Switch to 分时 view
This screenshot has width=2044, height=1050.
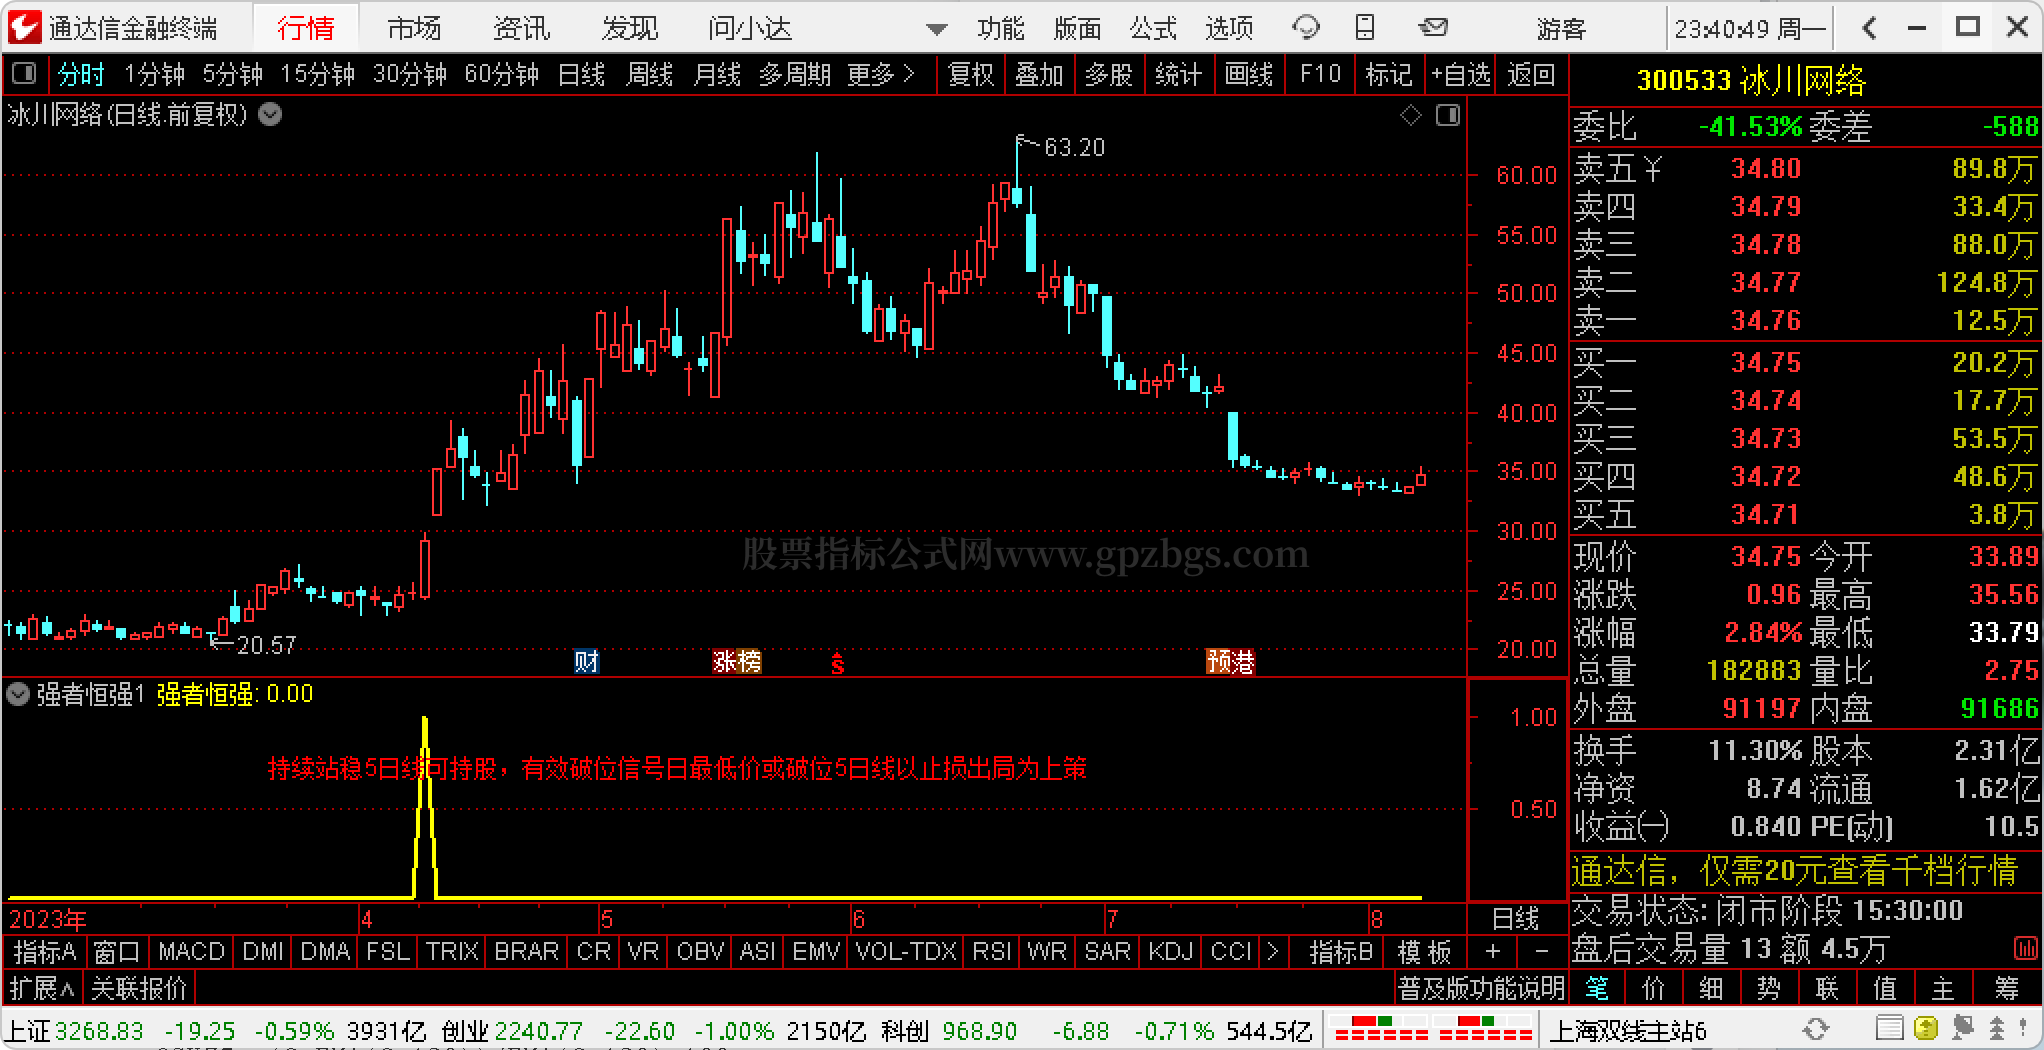(81, 74)
